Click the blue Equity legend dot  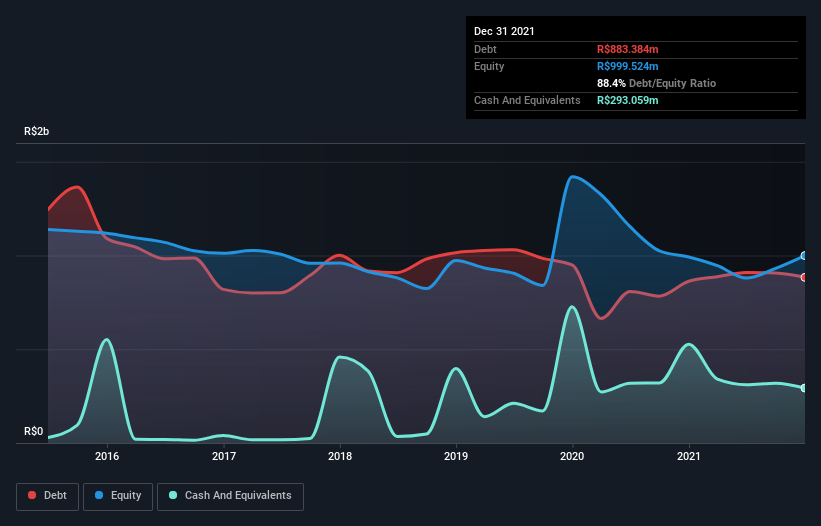pyautogui.click(x=99, y=495)
